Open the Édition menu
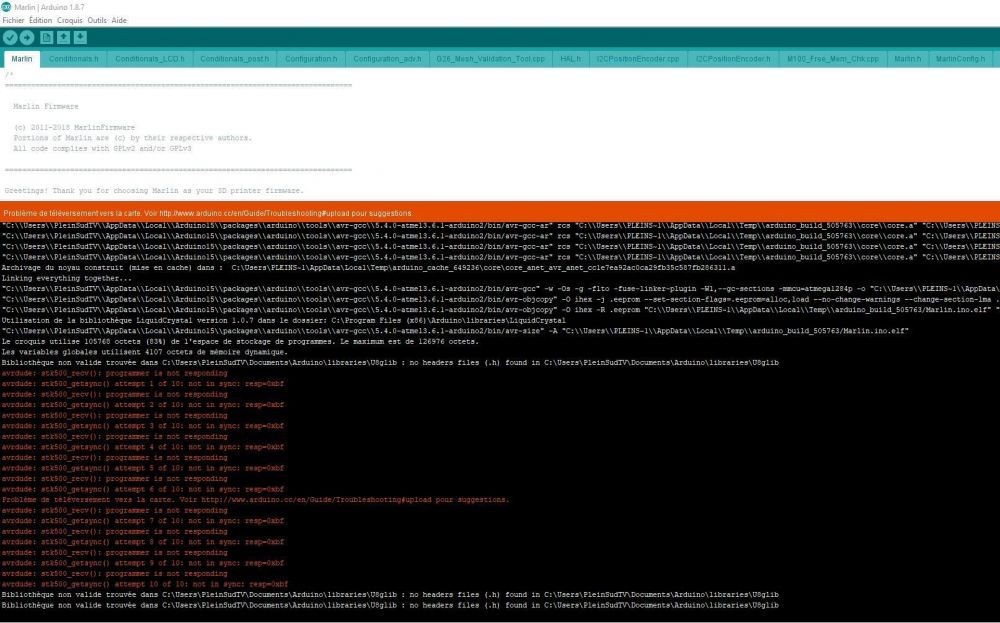 (40, 20)
